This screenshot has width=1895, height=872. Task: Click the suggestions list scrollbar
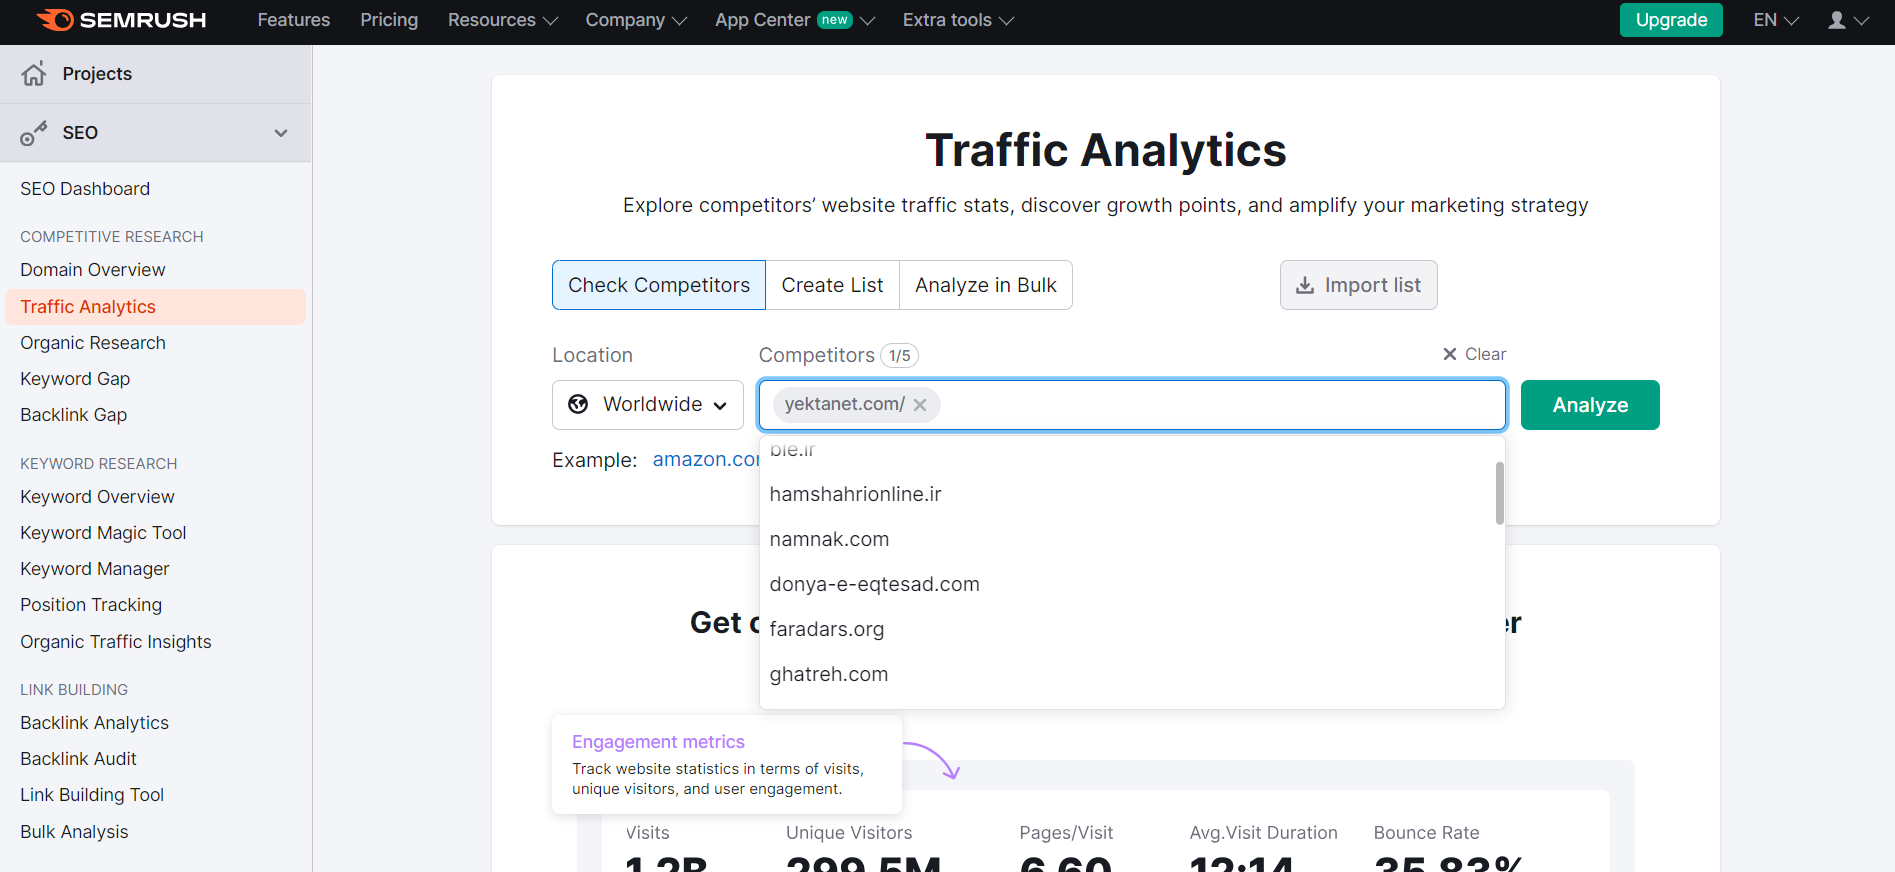1500,492
